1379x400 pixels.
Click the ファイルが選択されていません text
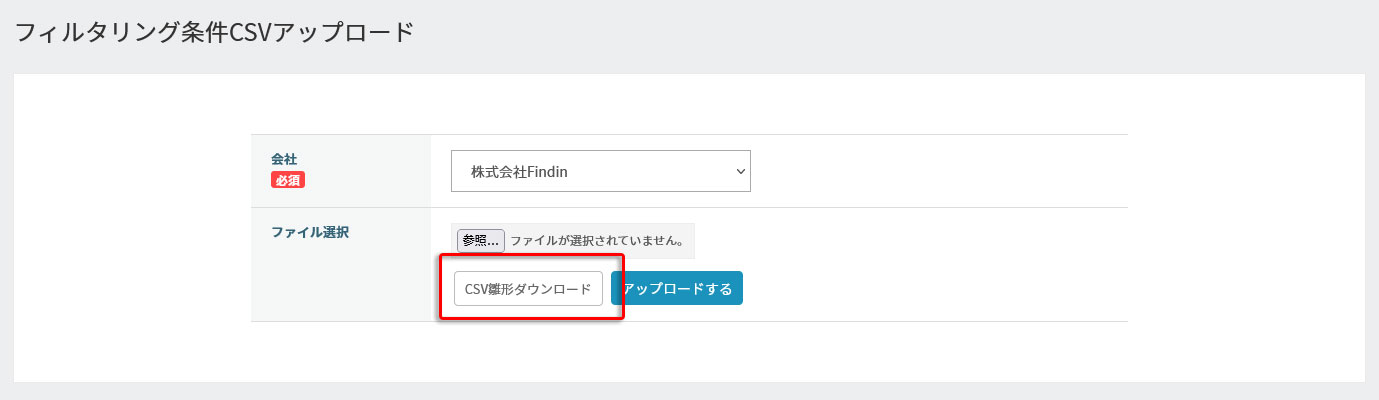tap(597, 241)
